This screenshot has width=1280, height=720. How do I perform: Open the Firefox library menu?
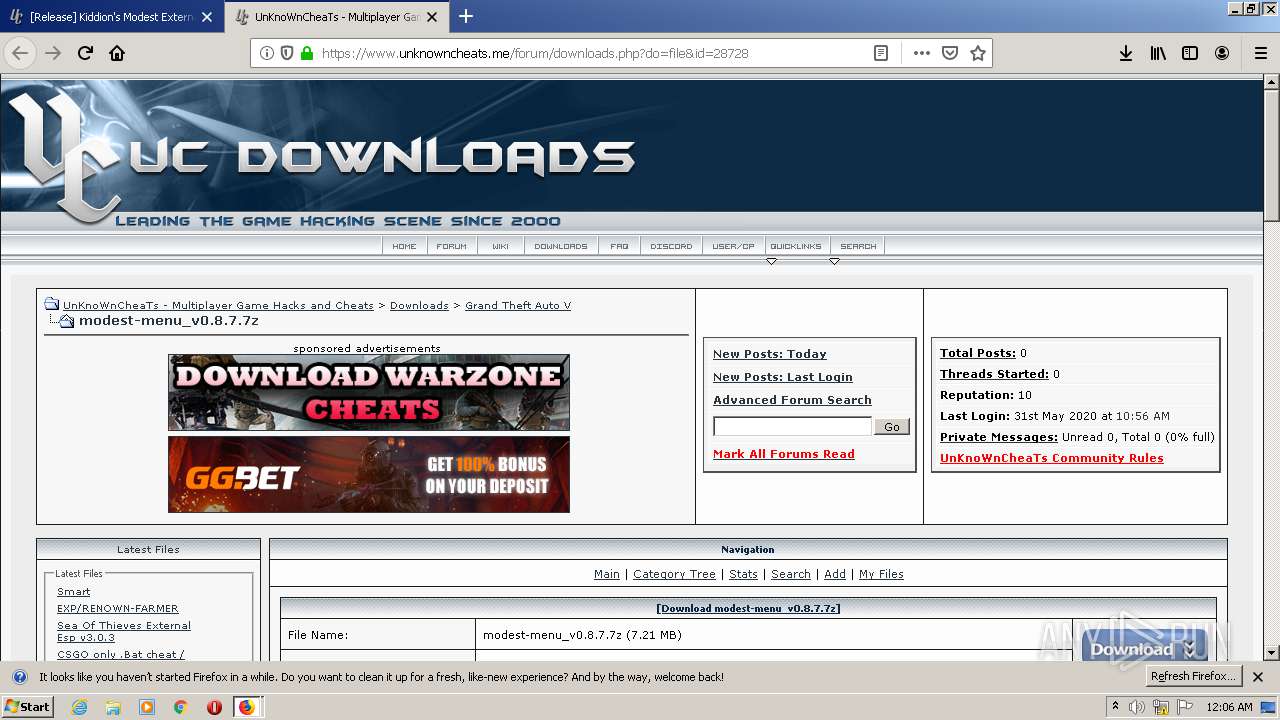point(1158,53)
